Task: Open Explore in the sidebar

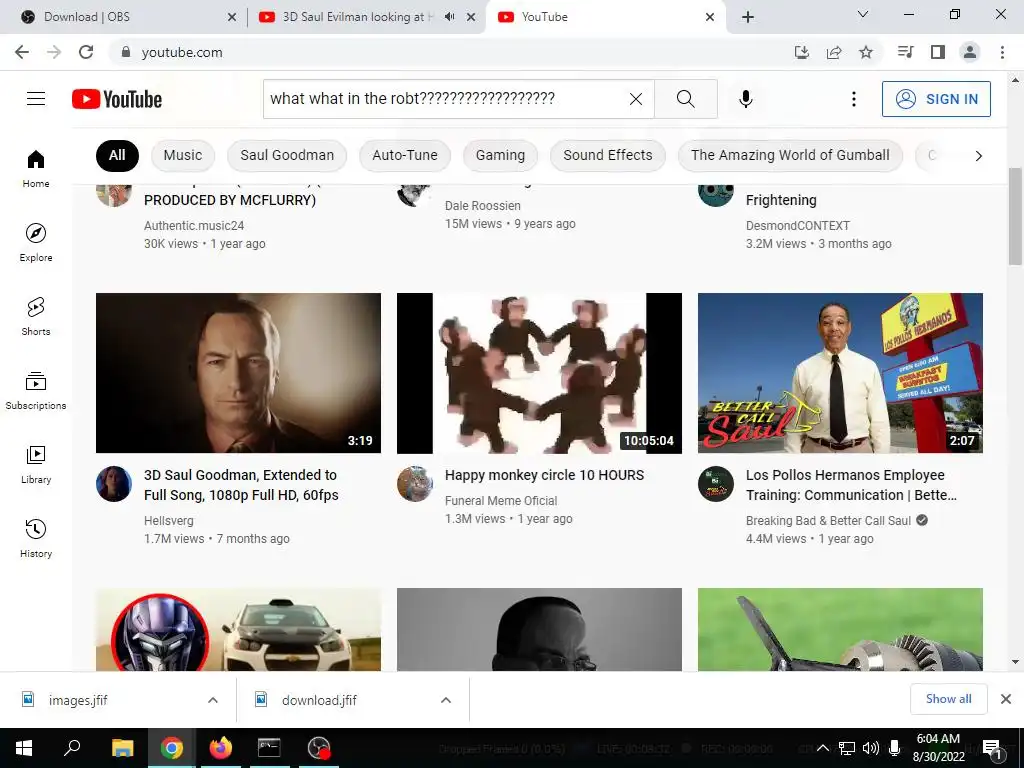Action: [x=36, y=242]
